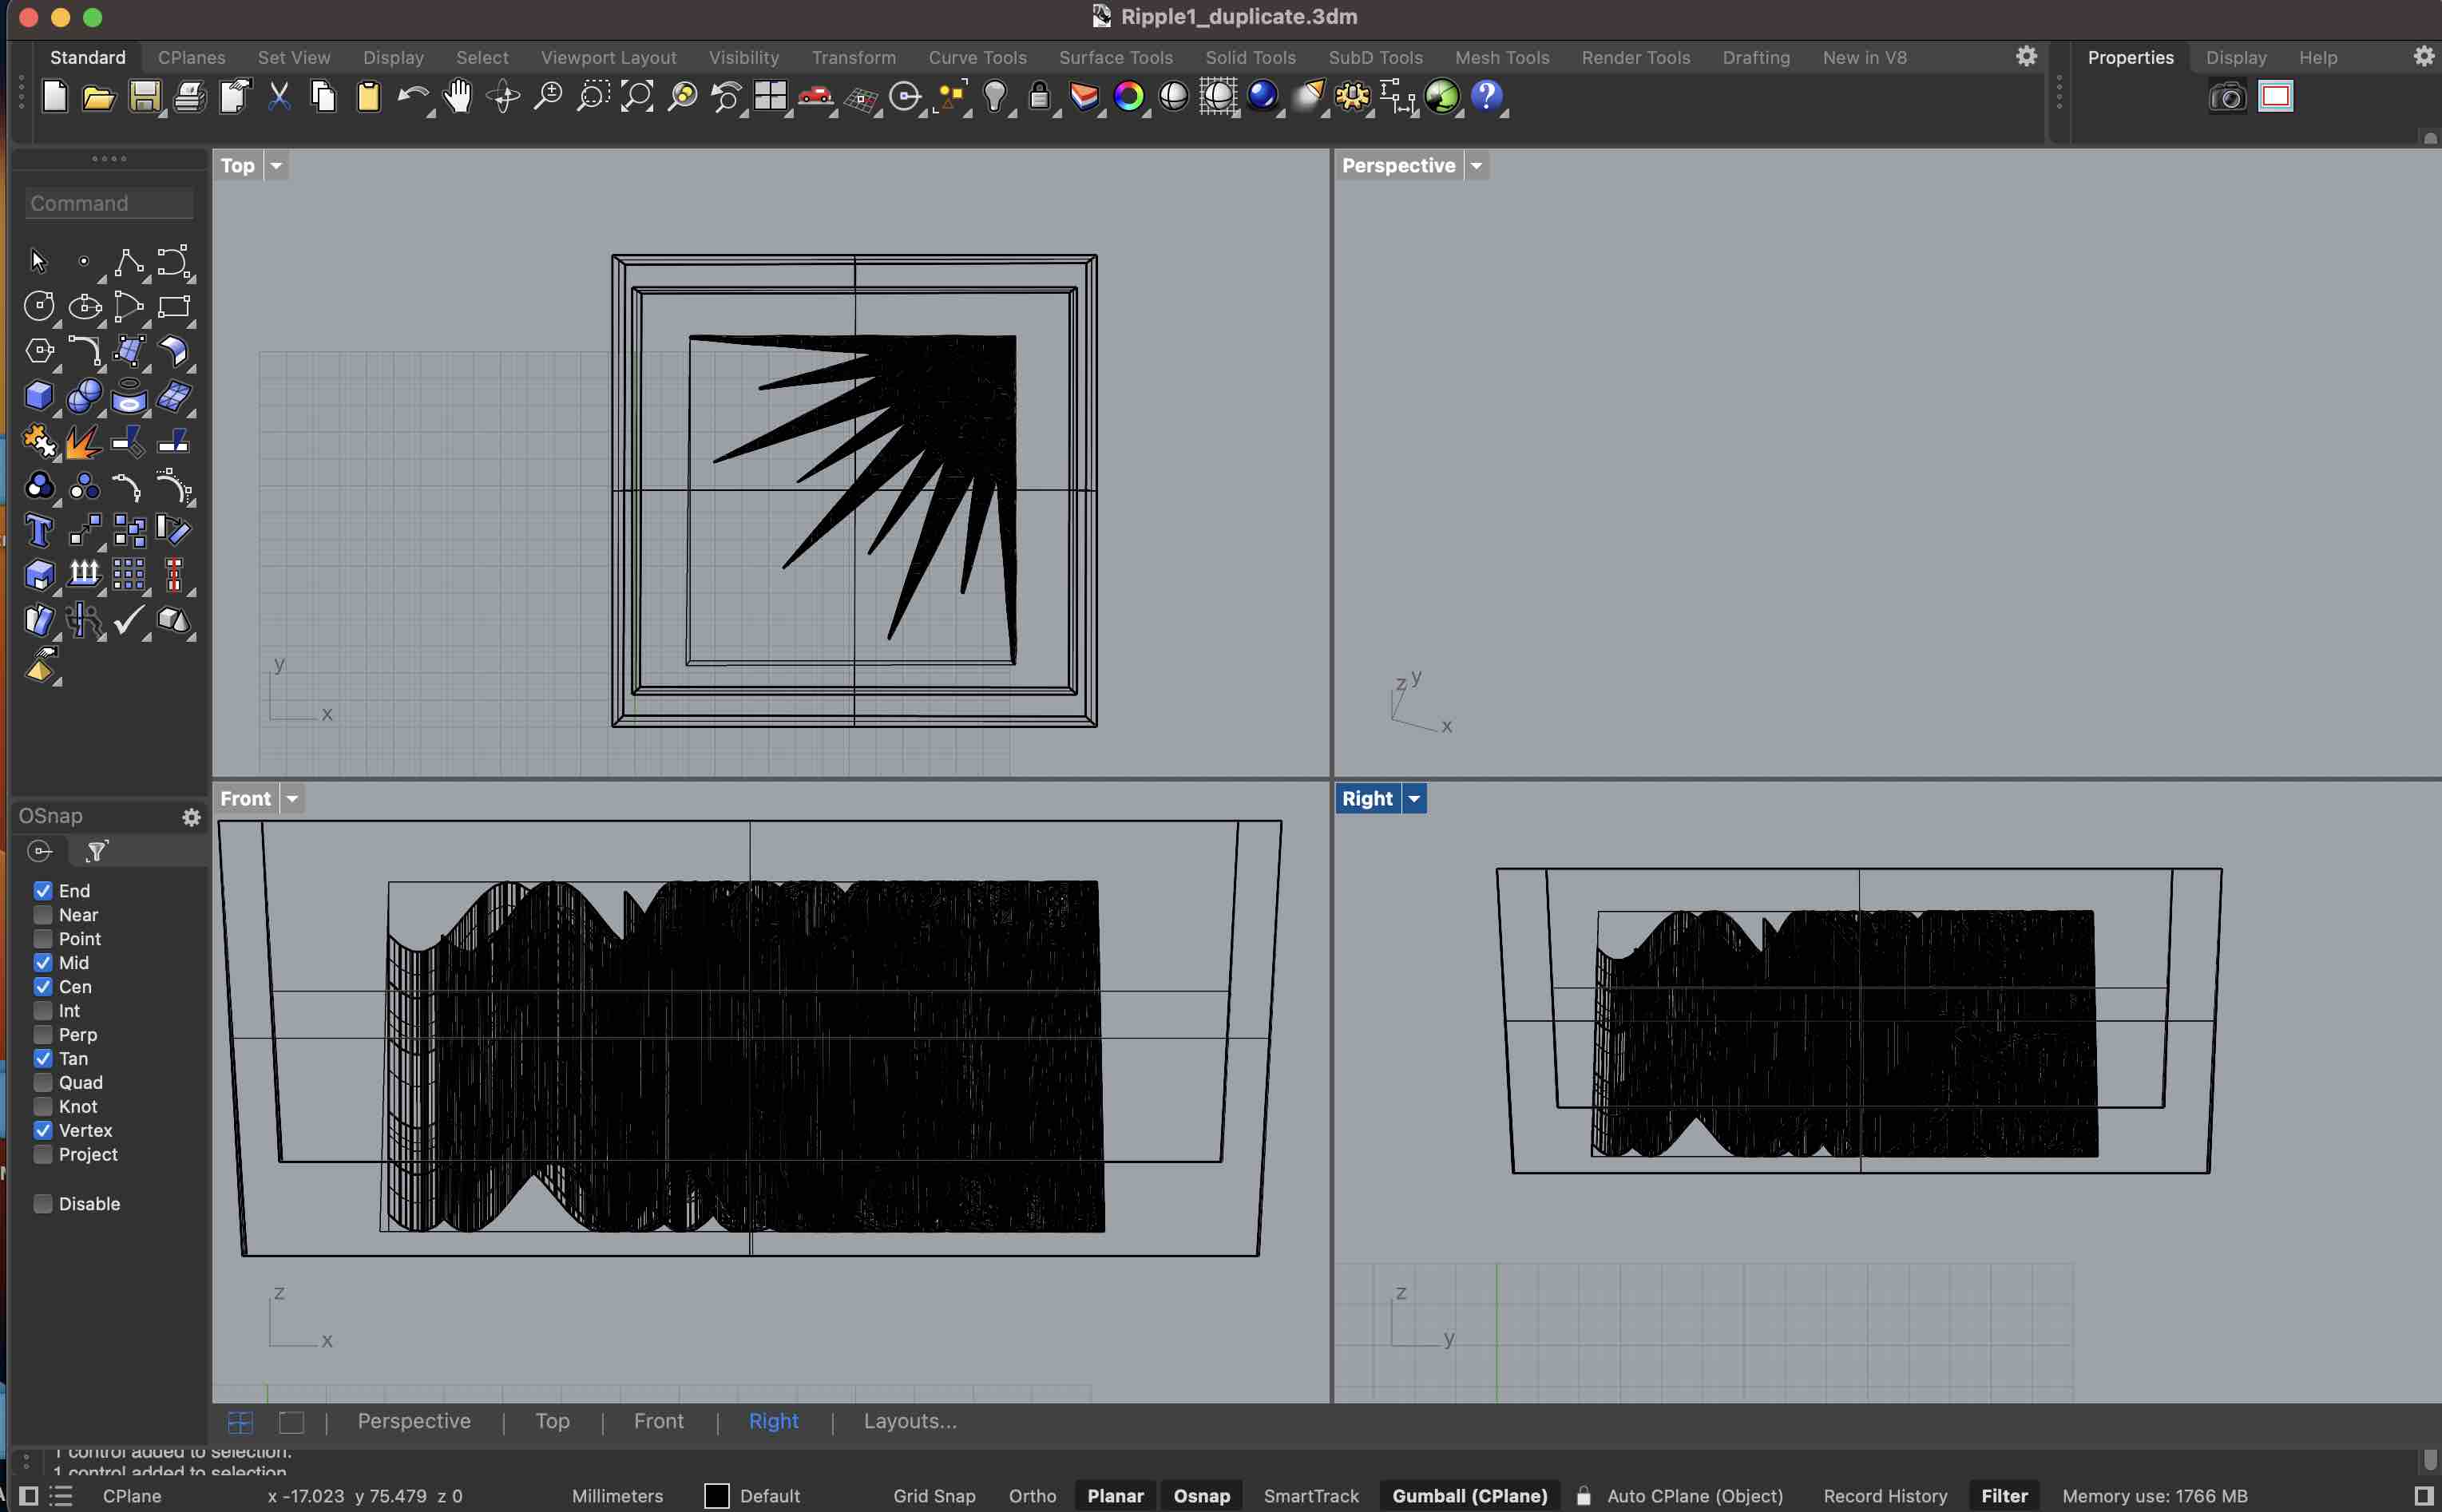The width and height of the screenshot is (2442, 1512).
Task: Click the Cut scissors icon
Action: pyautogui.click(x=279, y=97)
